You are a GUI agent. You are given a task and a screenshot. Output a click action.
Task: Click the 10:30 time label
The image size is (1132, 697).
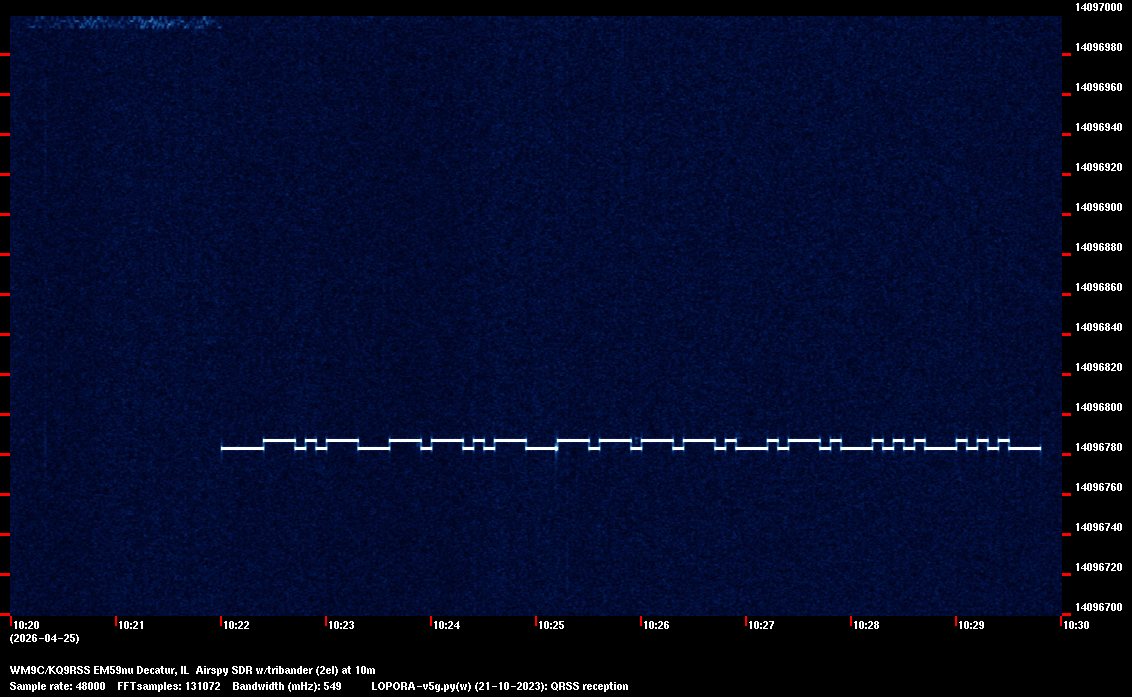[x=1076, y=625]
